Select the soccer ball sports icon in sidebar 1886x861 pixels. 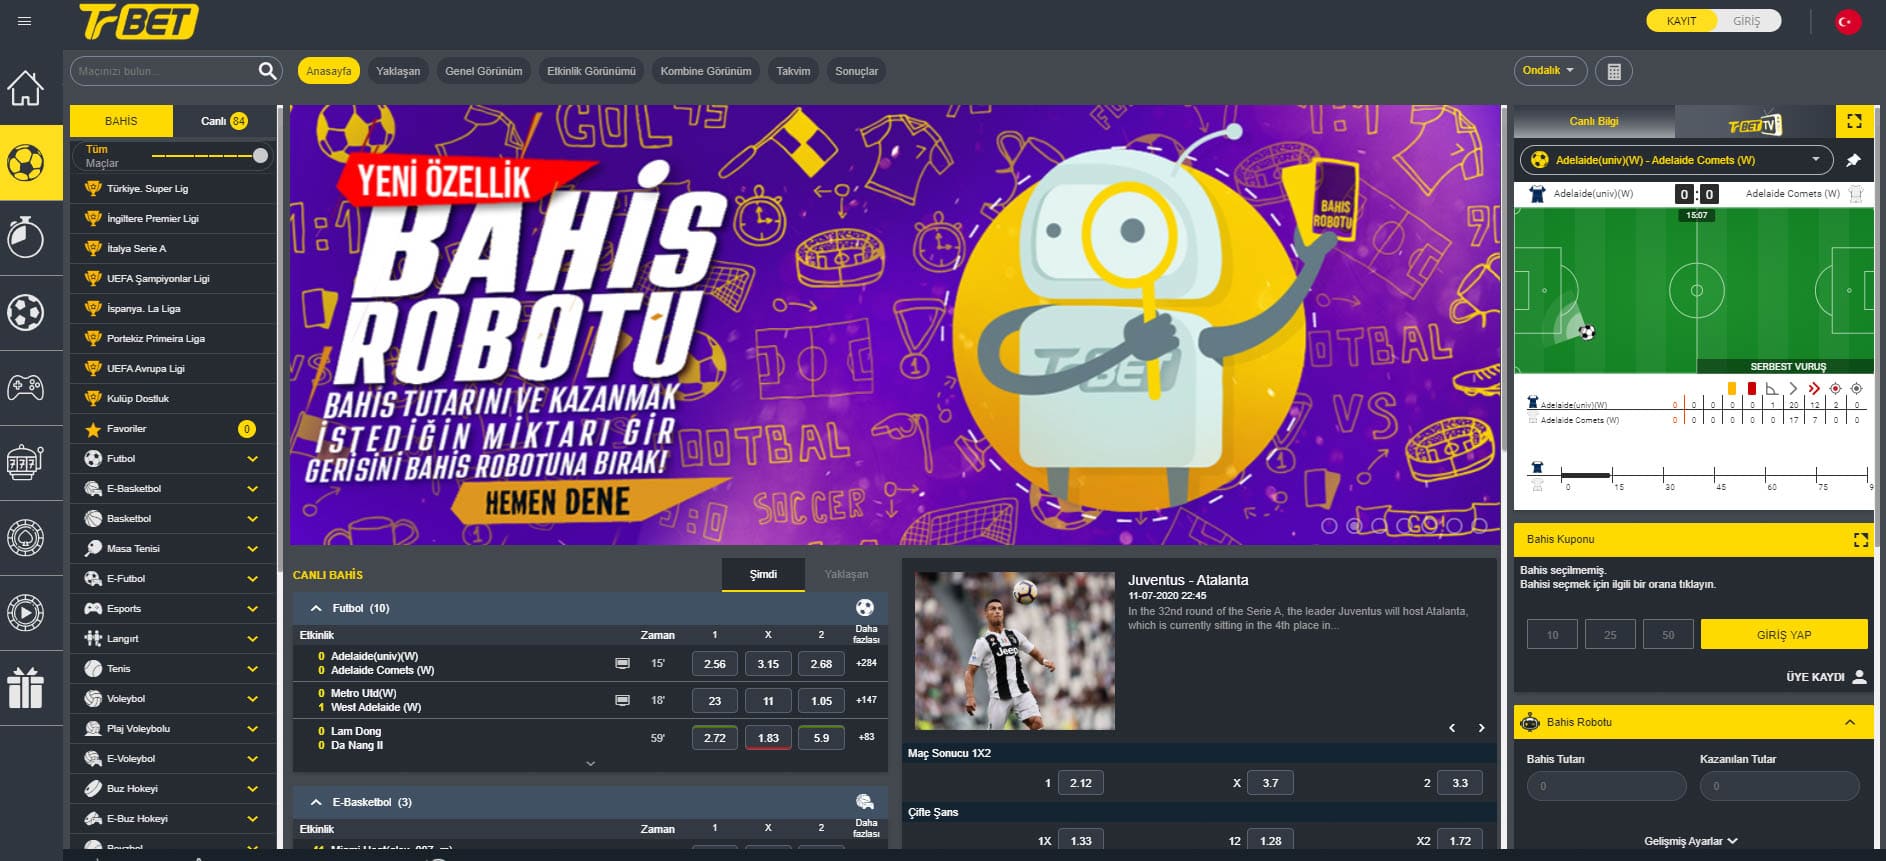[26, 162]
